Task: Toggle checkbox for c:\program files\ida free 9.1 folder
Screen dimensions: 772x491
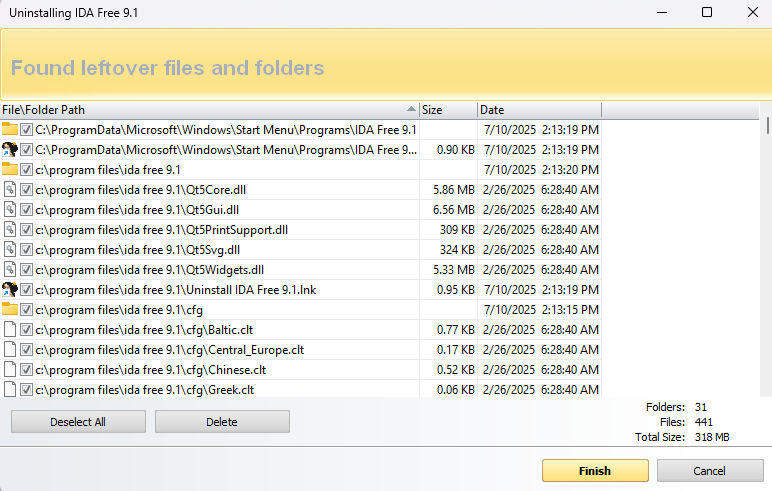Action: pos(27,169)
